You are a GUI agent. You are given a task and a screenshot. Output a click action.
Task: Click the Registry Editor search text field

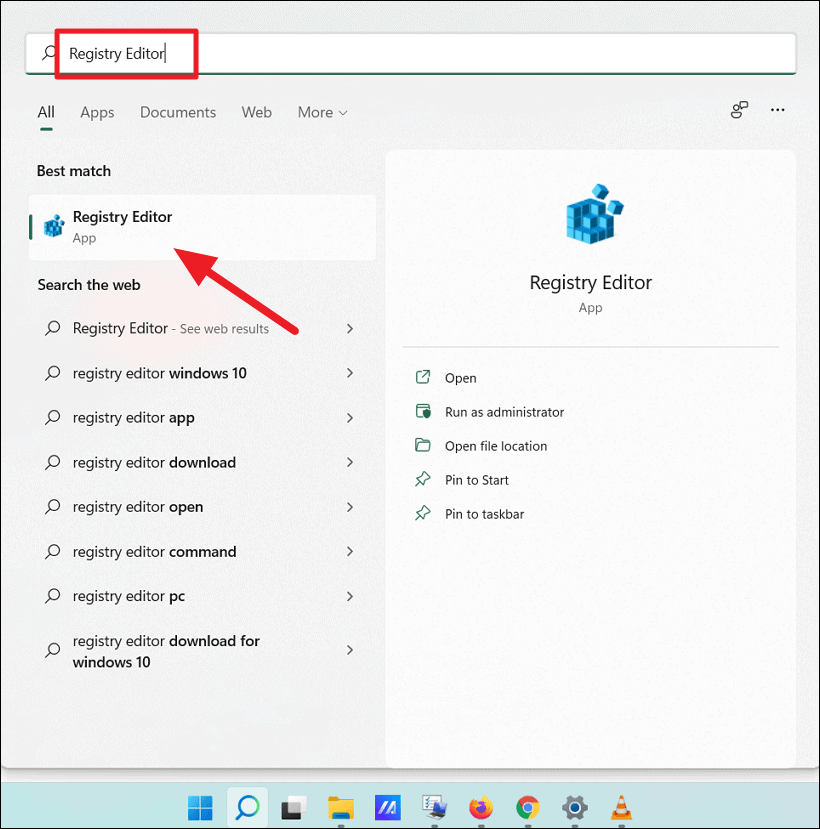click(x=410, y=53)
